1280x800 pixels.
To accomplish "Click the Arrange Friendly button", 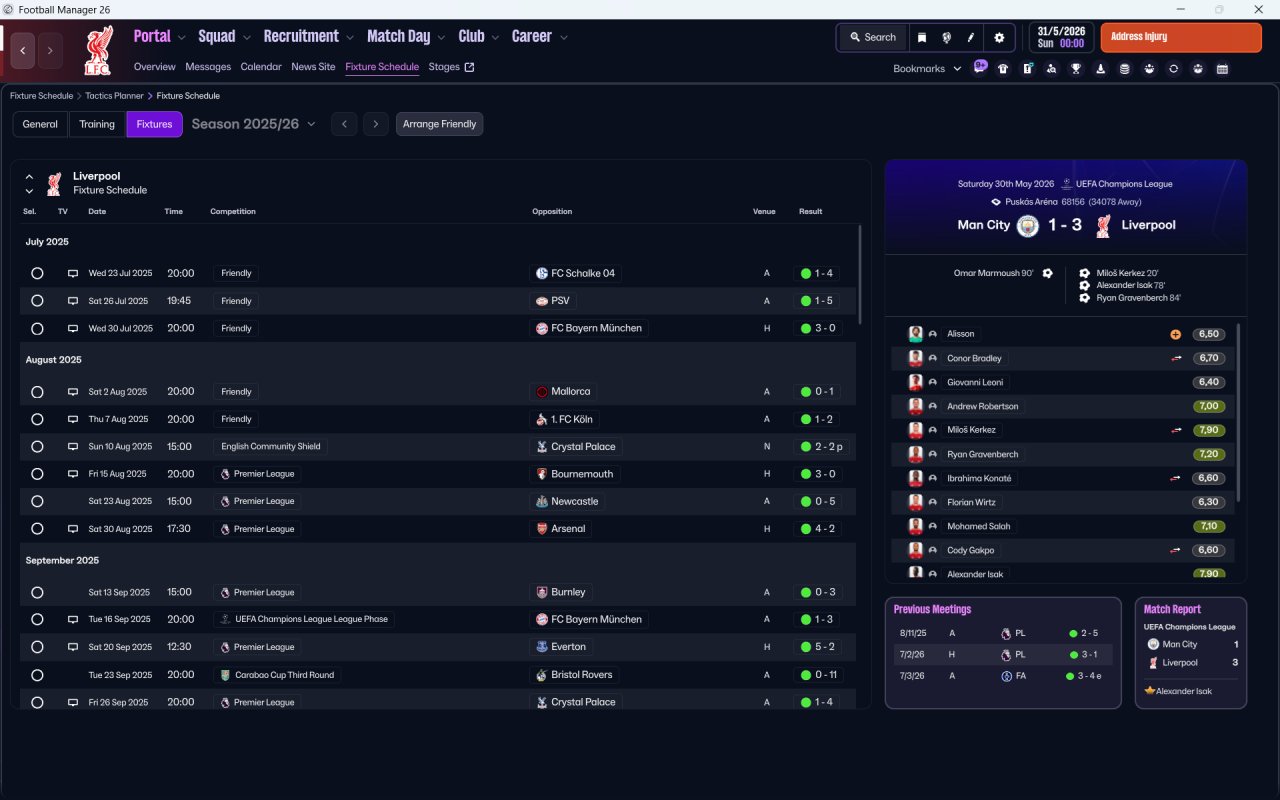I will point(440,124).
